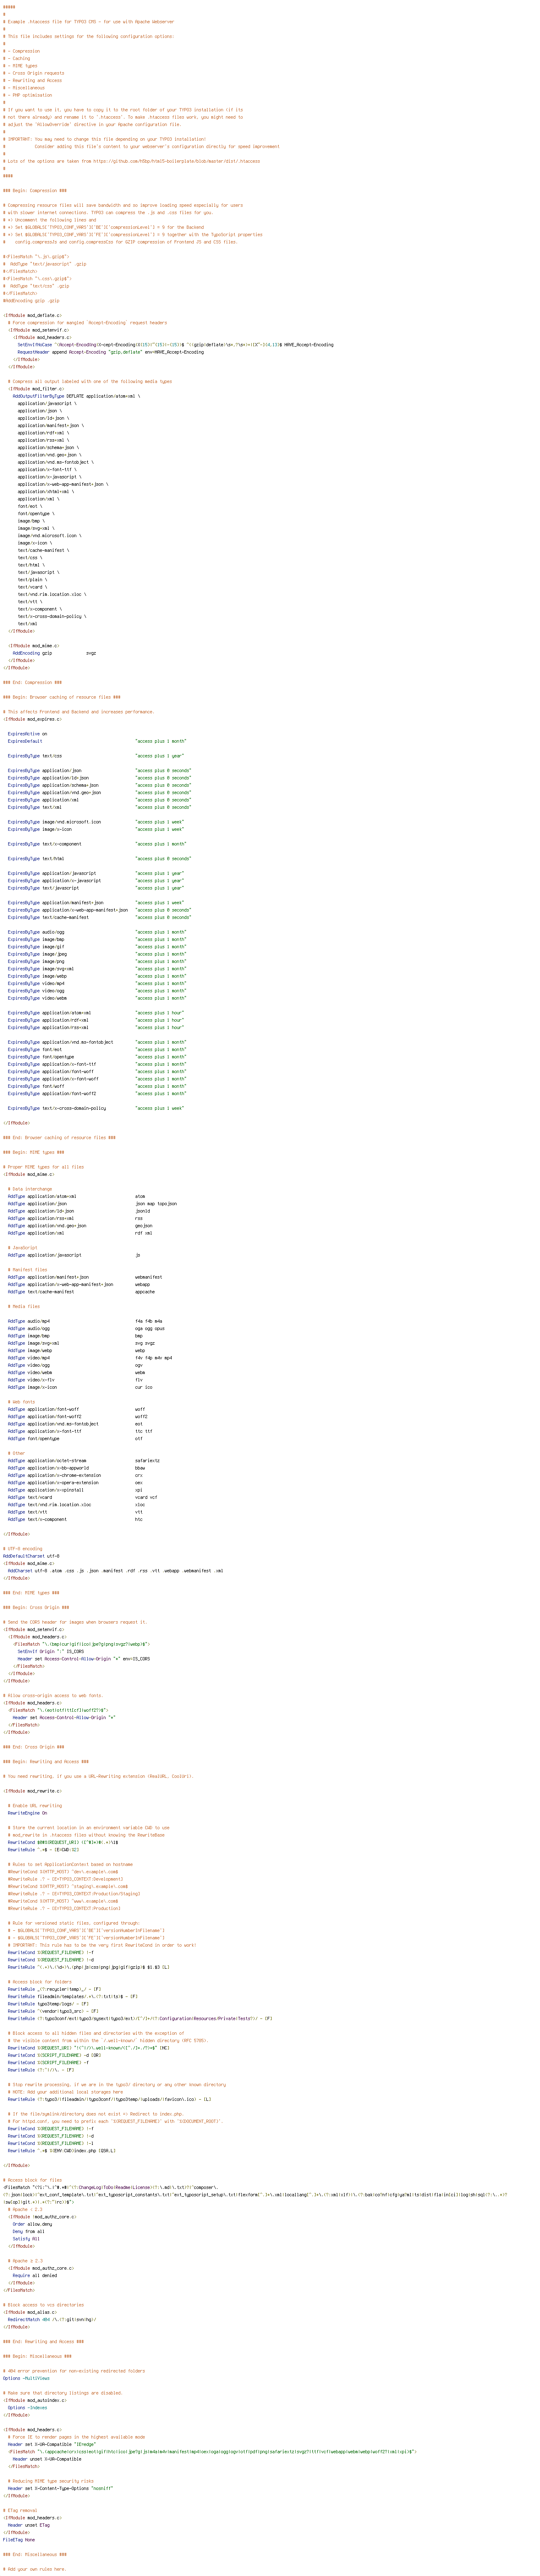The width and height of the screenshot is (540, 2576).
Task: Click the 'RewriteEngine On' directive
Action: pyautogui.click(x=28, y=1812)
